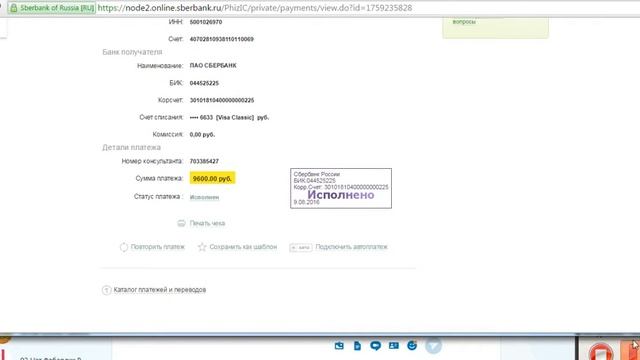Click the ПАО СБЕРБАНК bank name
640x360 pixels.
pyautogui.click(x=213, y=65)
